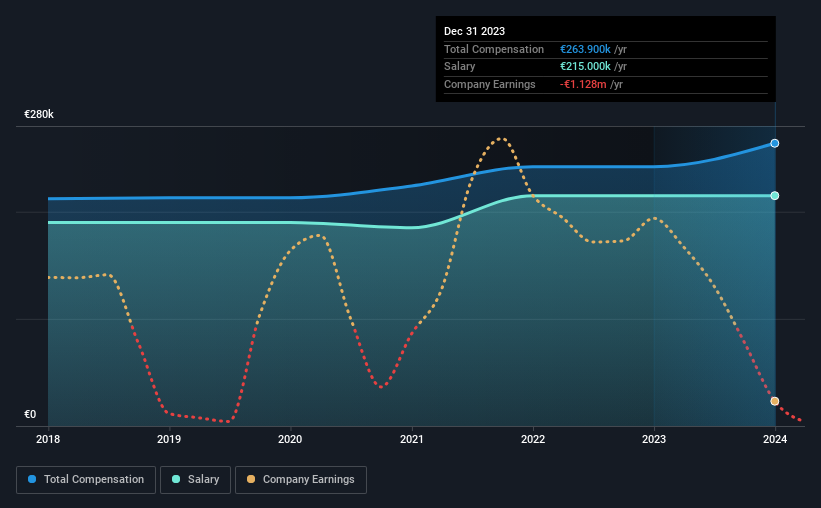Click the orange dot in the Company Earnings legend
This screenshot has height=508, width=821.
pos(251,479)
